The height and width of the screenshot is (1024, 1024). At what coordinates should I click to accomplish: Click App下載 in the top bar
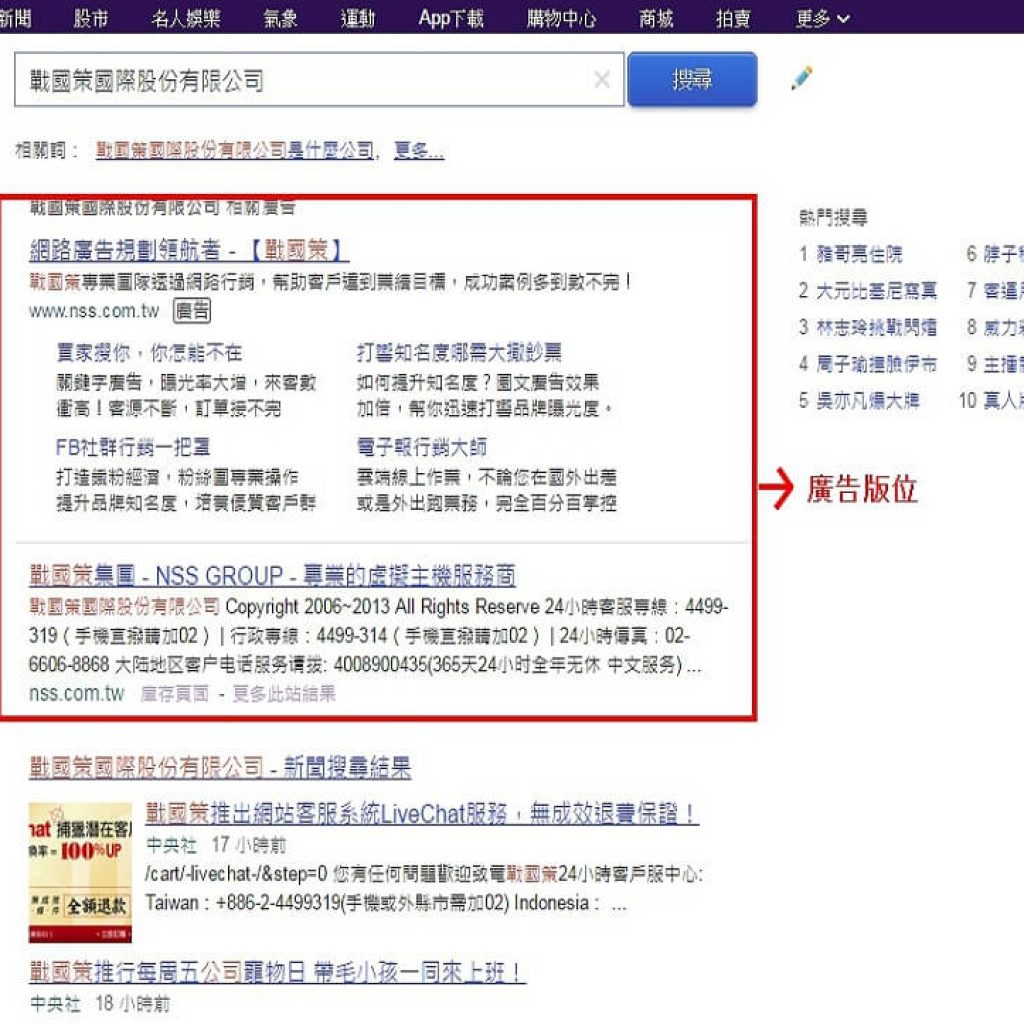(451, 18)
